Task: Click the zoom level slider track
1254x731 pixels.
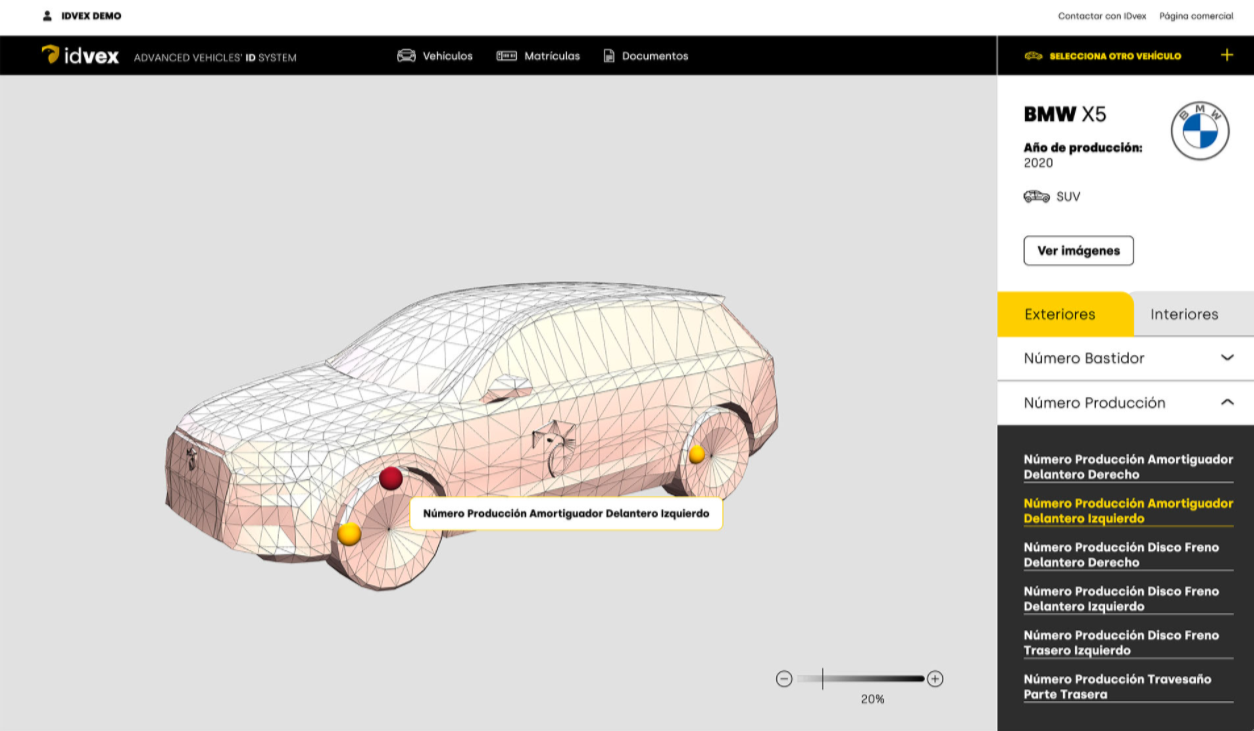Action: [x=860, y=679]
